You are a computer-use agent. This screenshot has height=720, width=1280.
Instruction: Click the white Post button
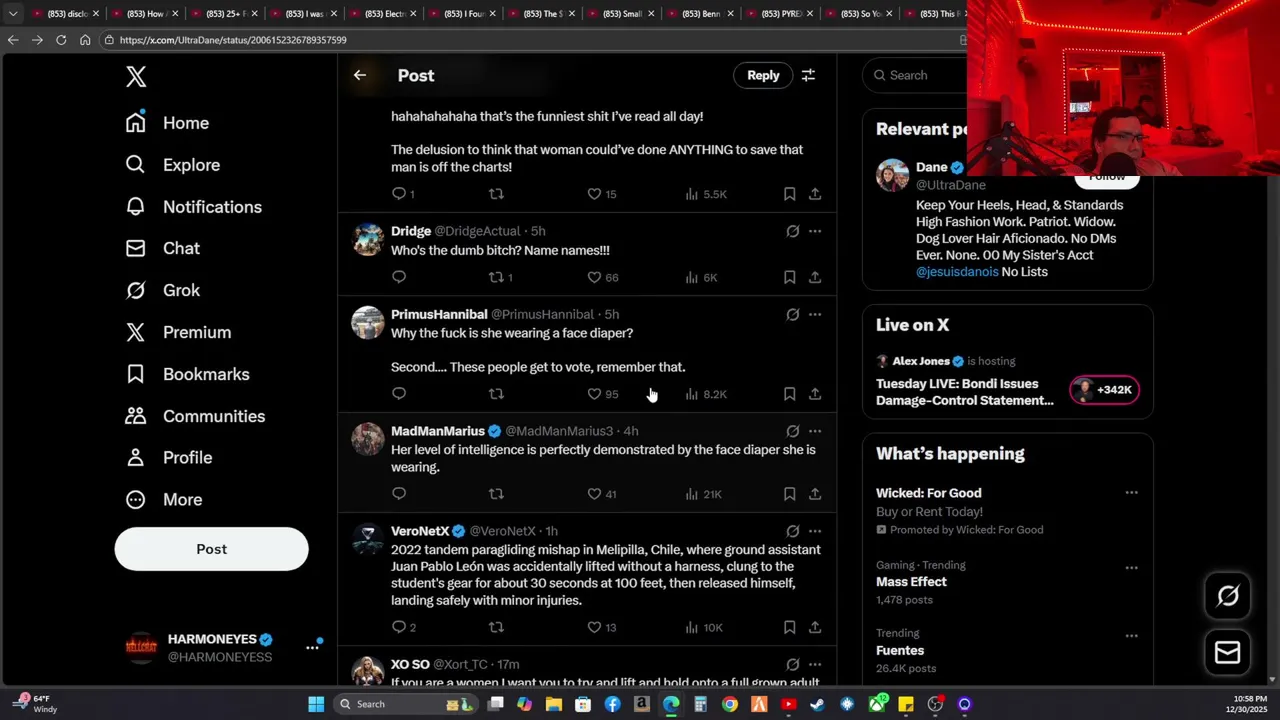(x=211, y=549)
